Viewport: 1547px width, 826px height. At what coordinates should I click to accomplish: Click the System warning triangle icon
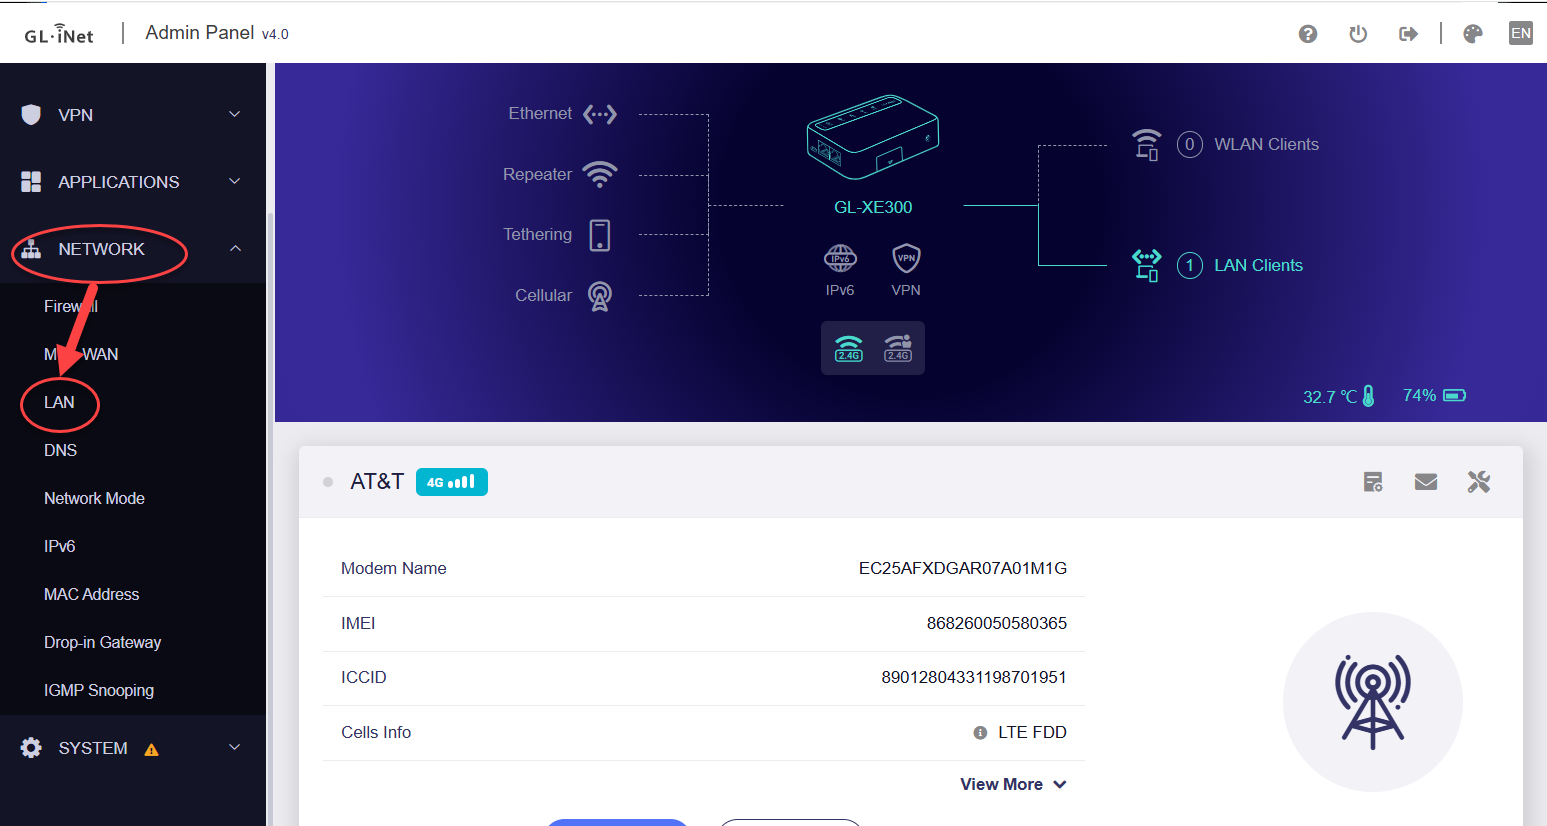point(152,749)
